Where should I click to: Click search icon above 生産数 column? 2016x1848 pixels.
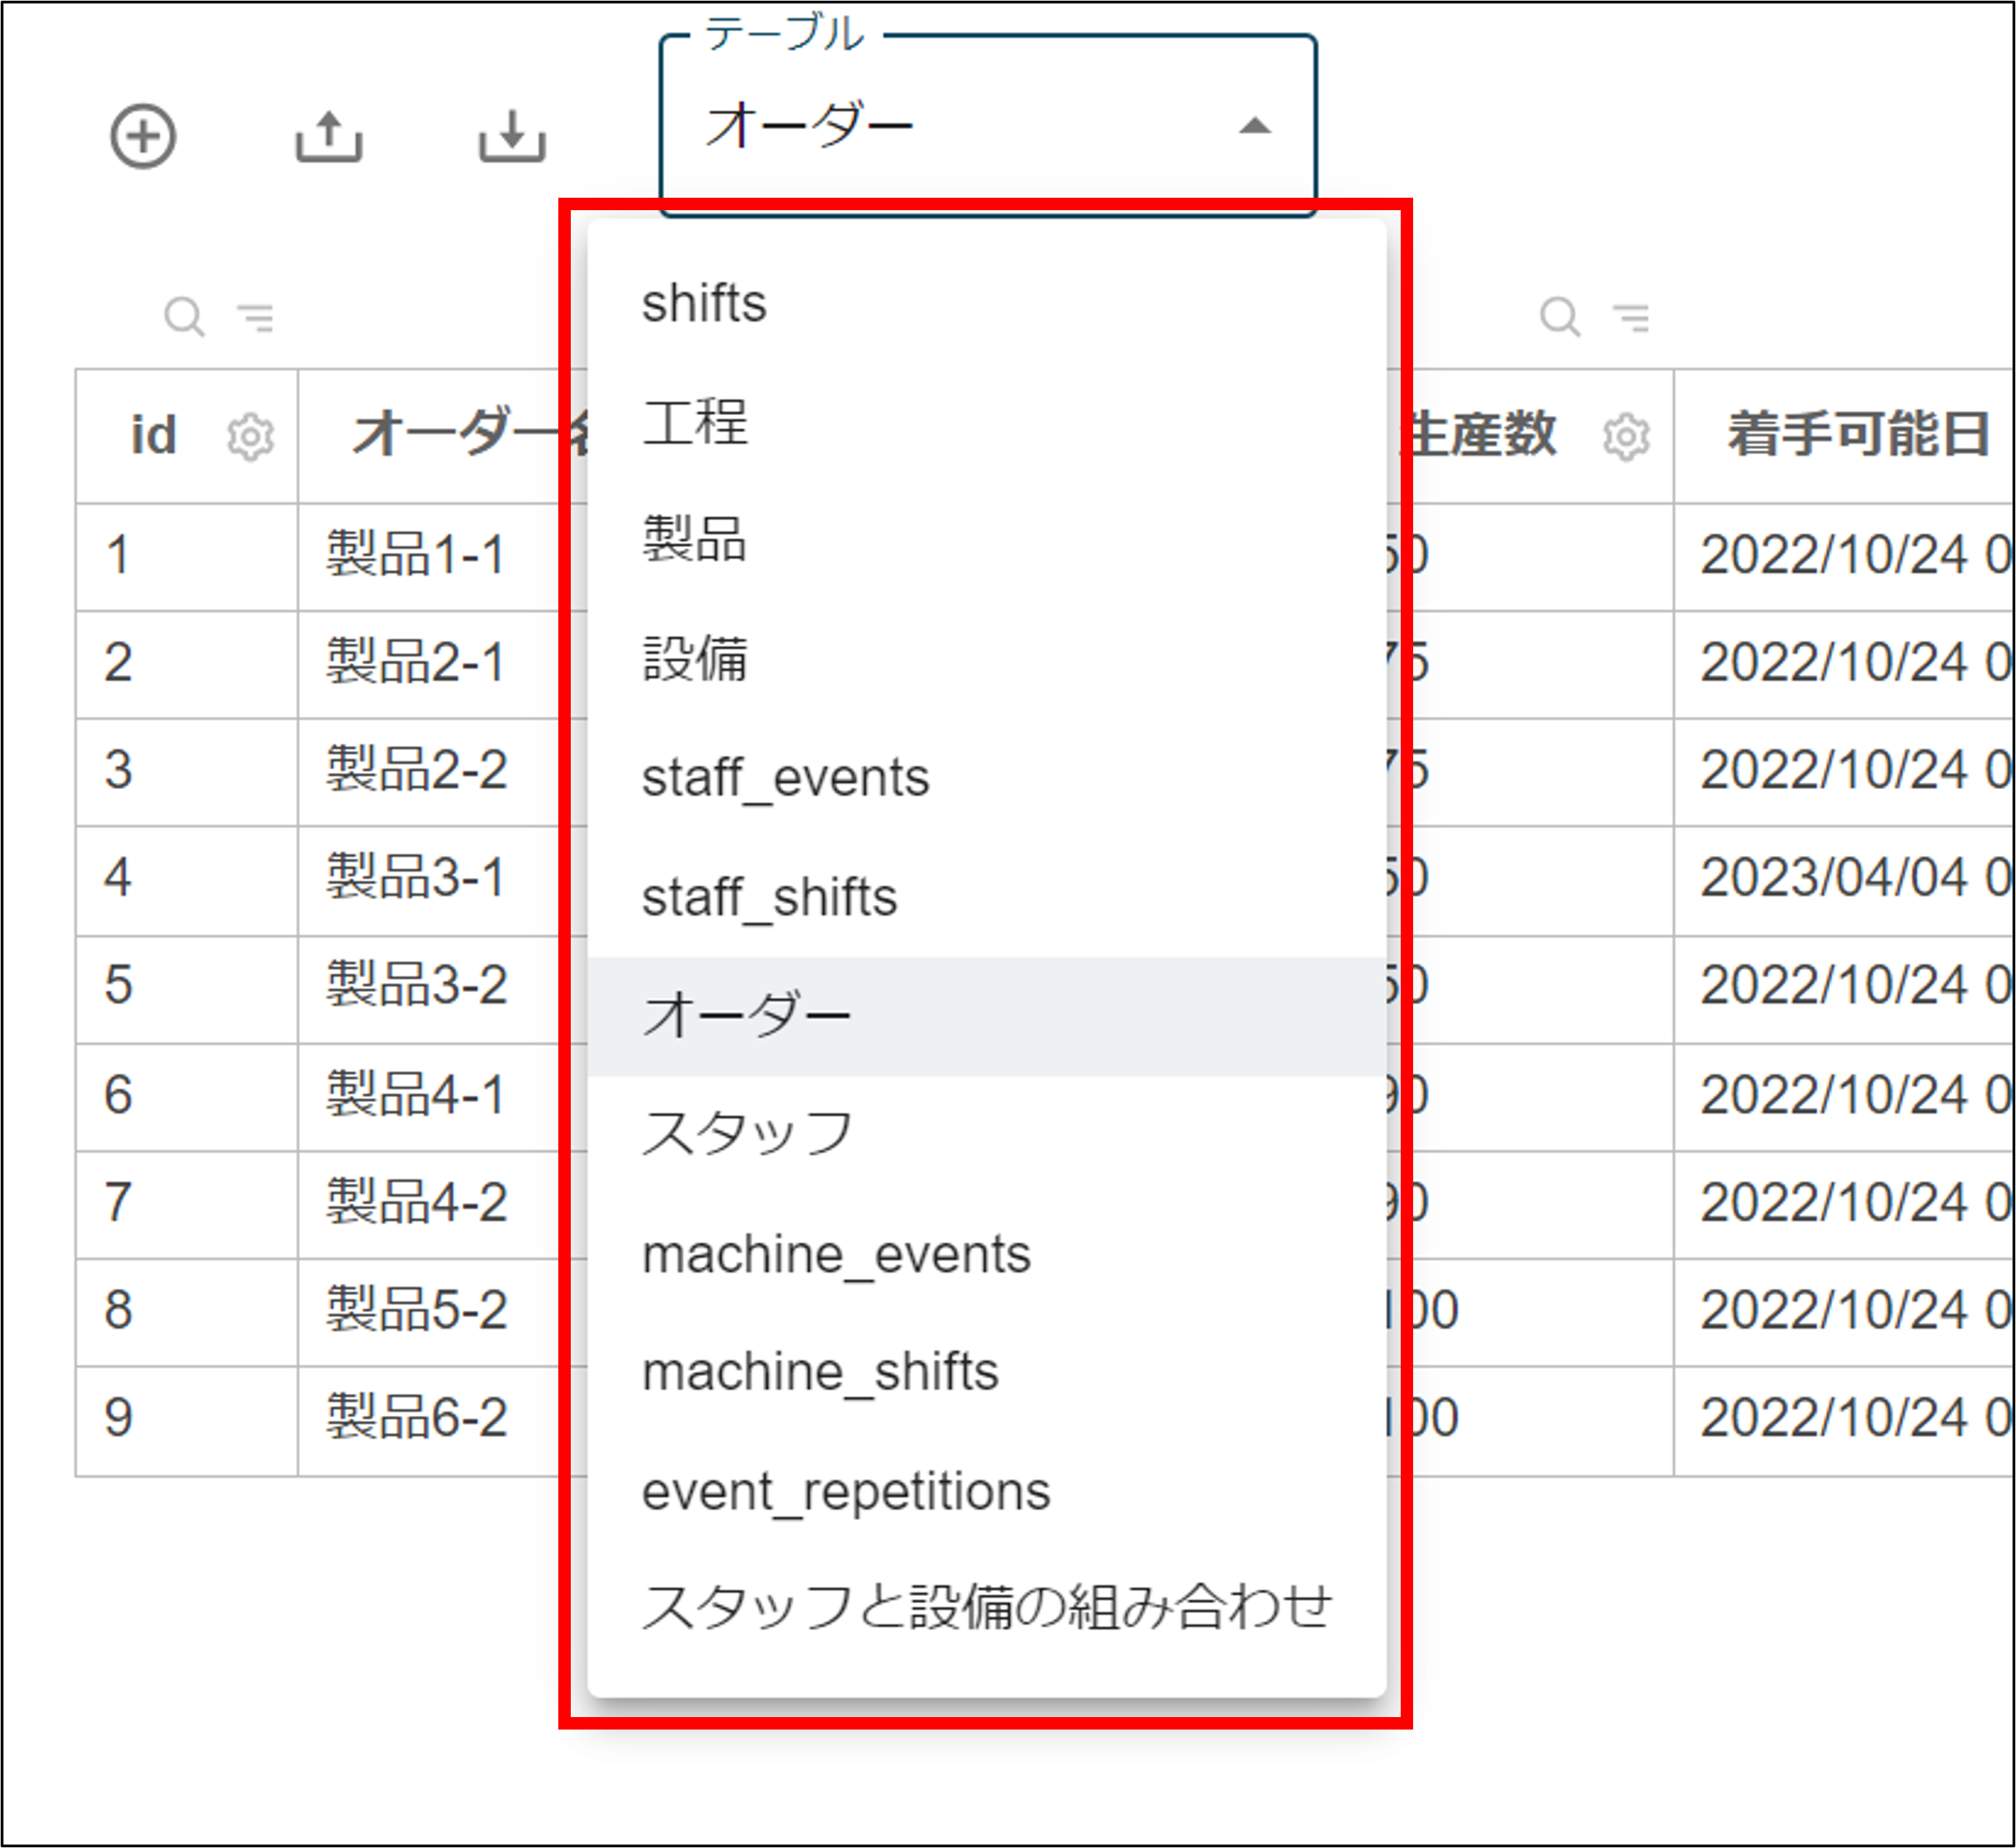(x=1560, y=317)
